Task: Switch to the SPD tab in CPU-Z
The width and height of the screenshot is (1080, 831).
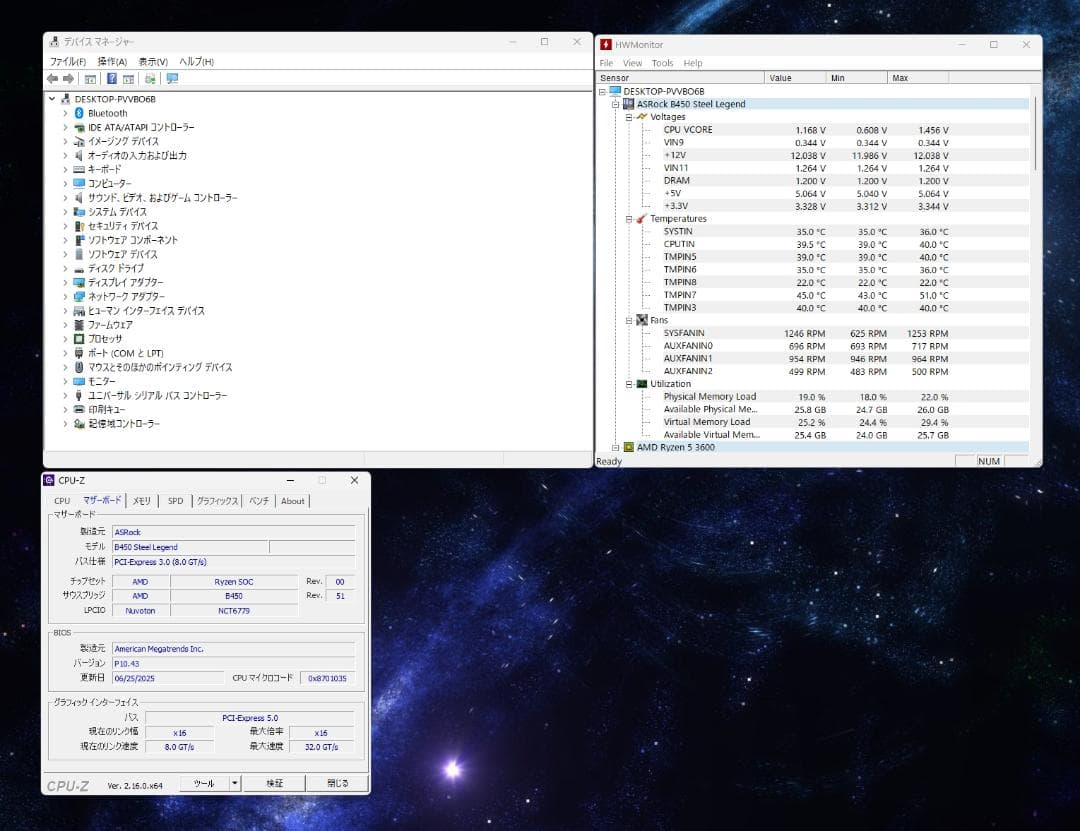Action: (x=176, y=501)
